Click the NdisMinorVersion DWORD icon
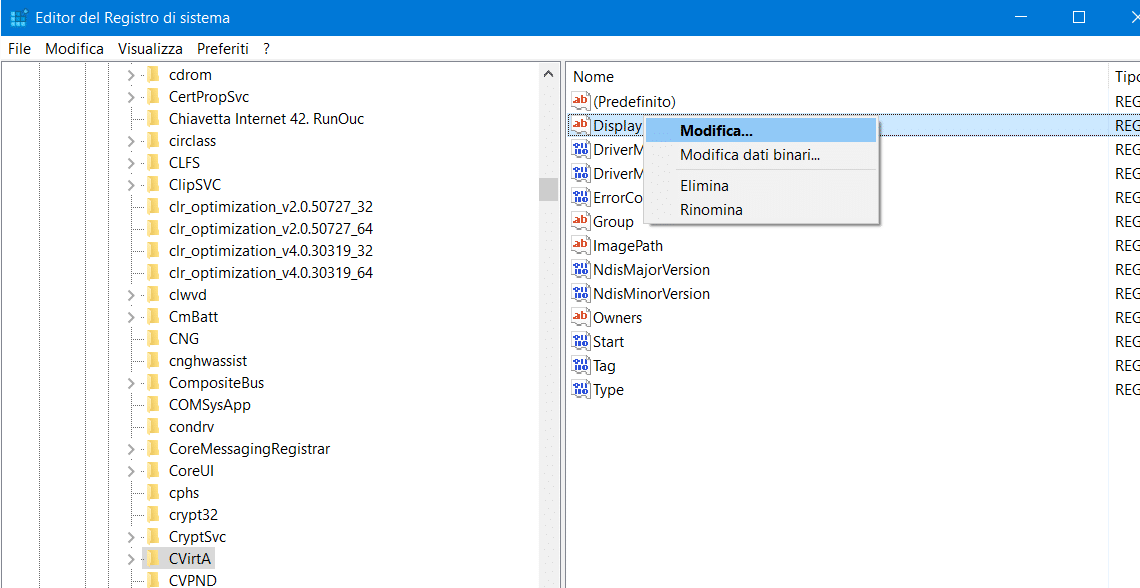1140x588 pixels. [581, 293]
